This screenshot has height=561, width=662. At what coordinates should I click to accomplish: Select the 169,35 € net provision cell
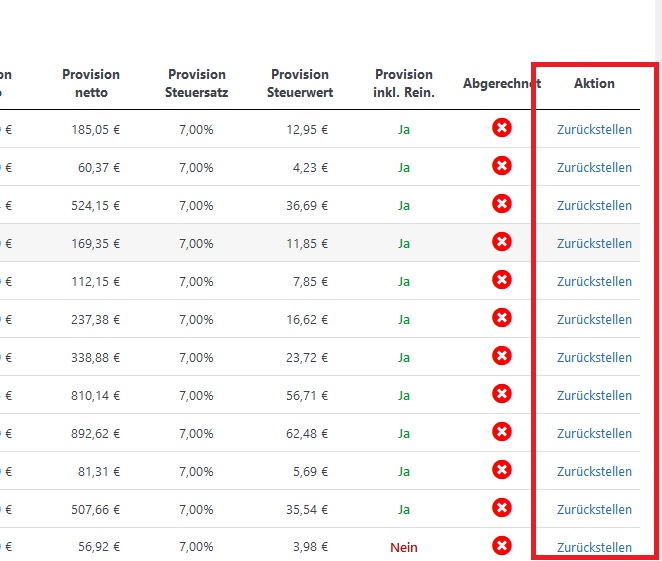(x=96, y=244)
